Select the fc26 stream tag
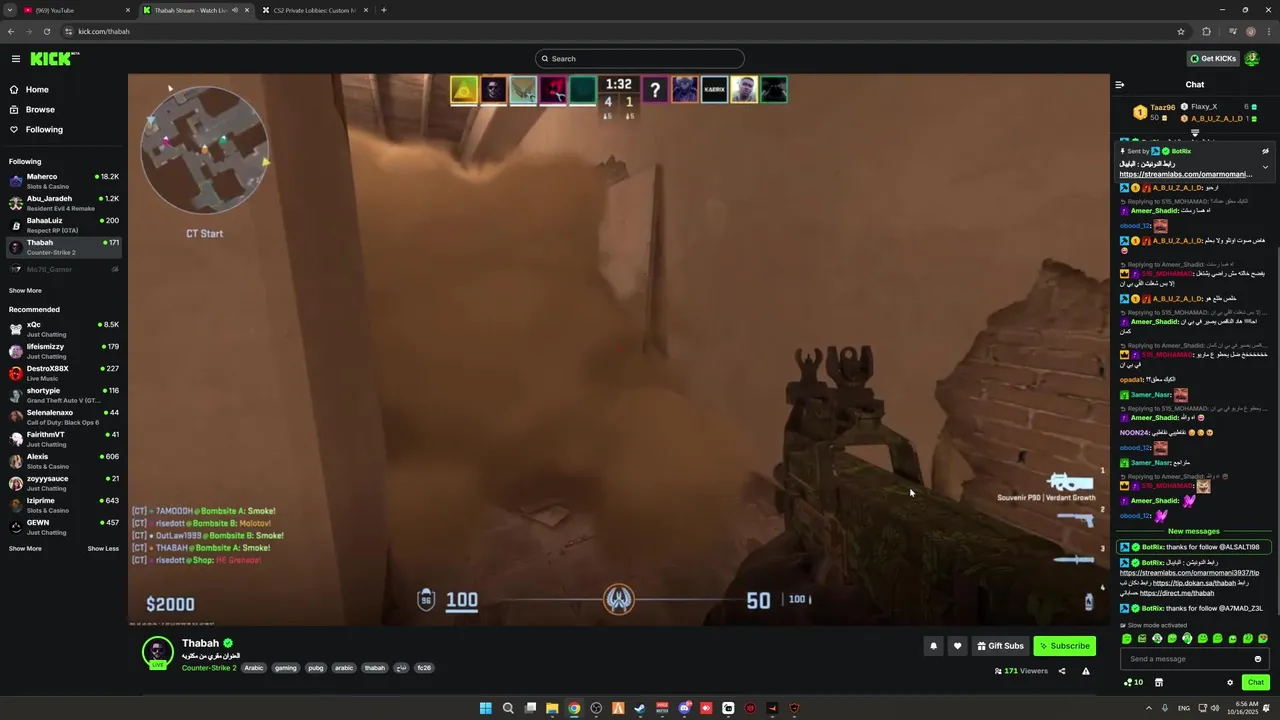 pyautogui.click(x=424, y=668)
